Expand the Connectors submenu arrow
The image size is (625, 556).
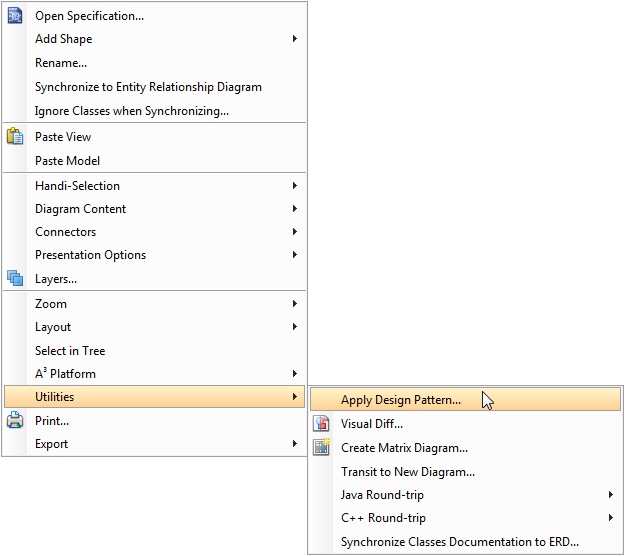(295, 232)
